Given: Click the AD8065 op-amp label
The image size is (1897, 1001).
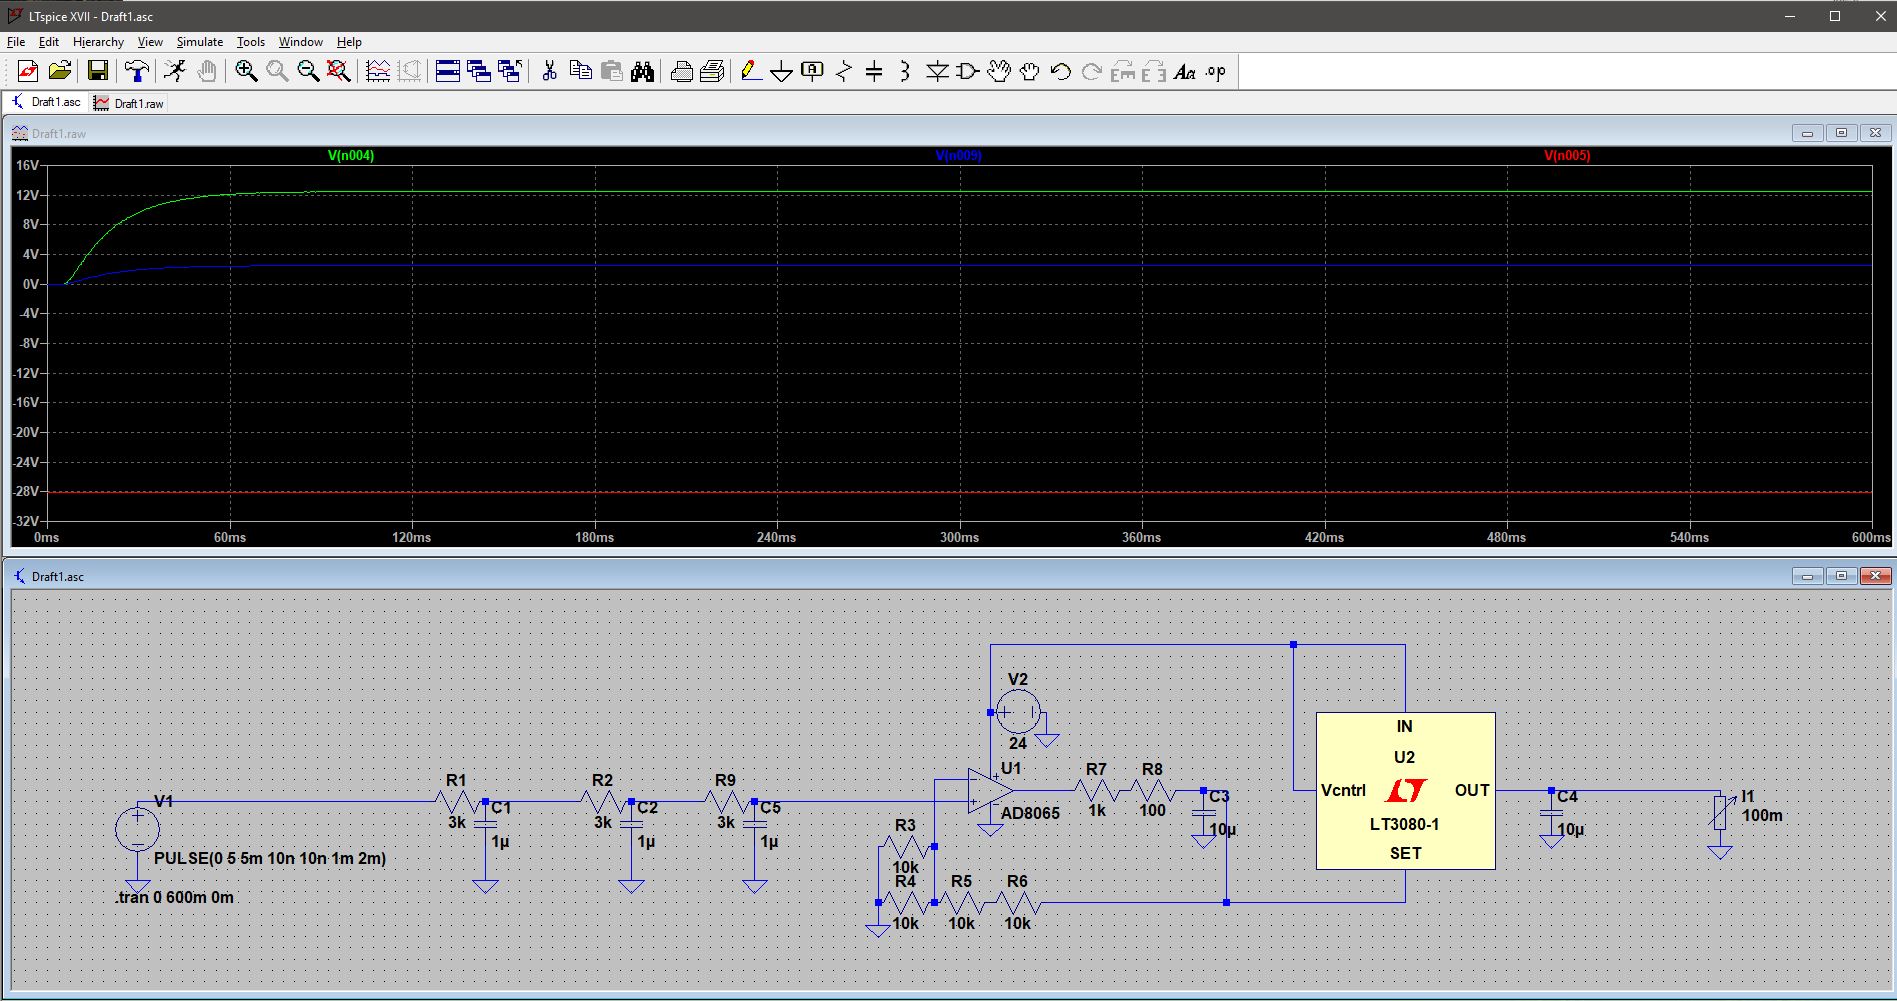Looking at the screenshot, I should 1030,813.
